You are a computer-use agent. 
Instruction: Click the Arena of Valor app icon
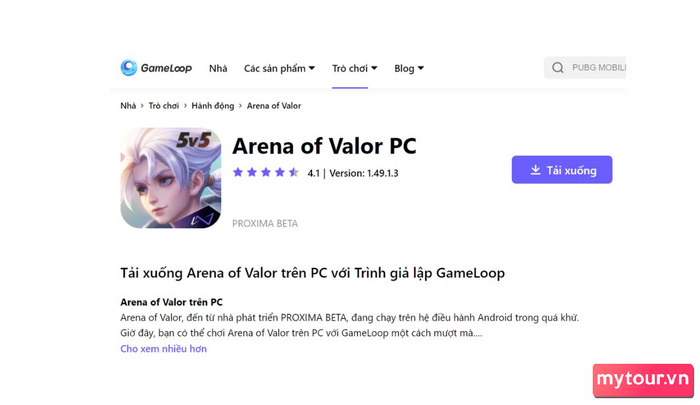[171, 178]
